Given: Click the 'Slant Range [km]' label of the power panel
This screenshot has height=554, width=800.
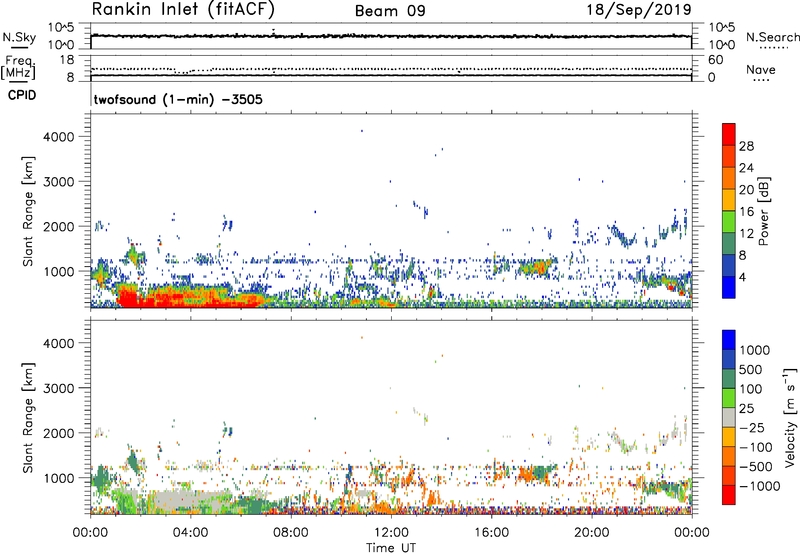Looking at the screenshot, I should (x=28, y=211).
